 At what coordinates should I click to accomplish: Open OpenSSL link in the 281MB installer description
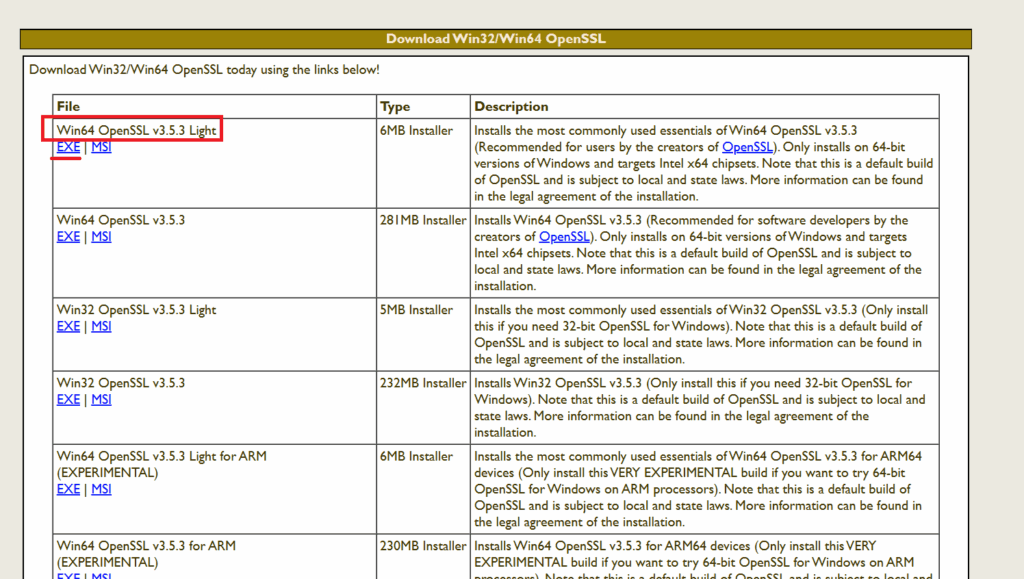coord(564,237)
